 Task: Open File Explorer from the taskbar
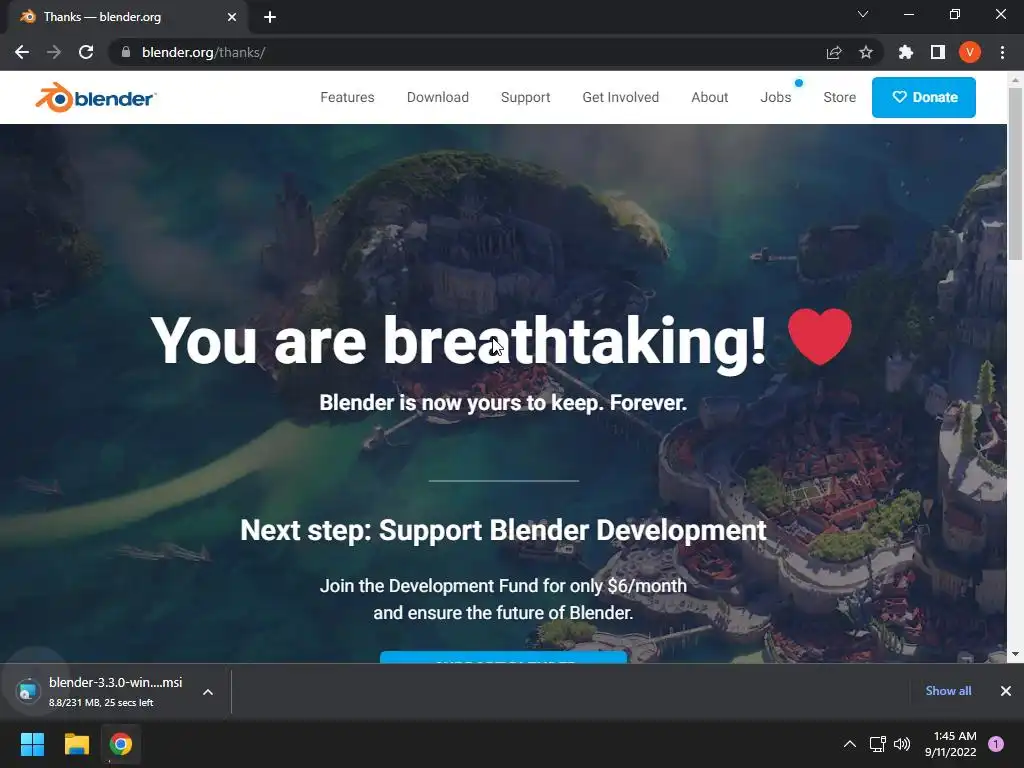tap(76, 744)
